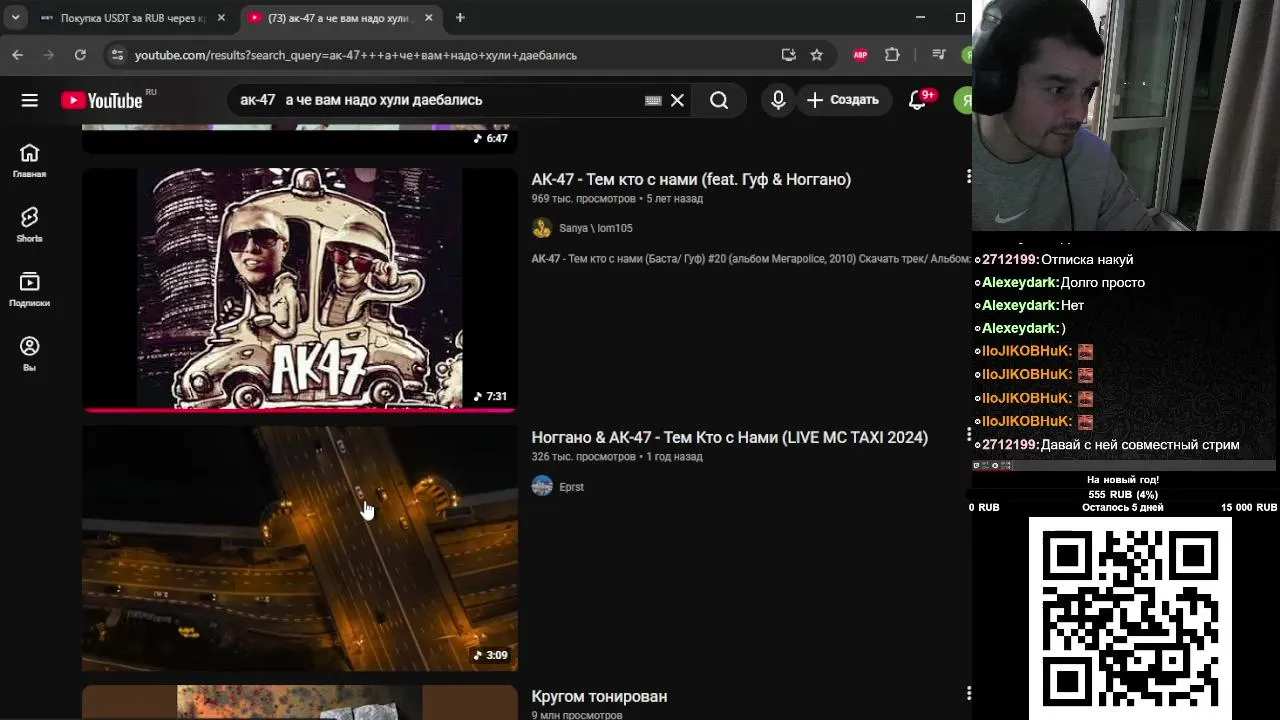Run the search with magnifier button
The image size is (1280, 720).
[x=719, y=100]
